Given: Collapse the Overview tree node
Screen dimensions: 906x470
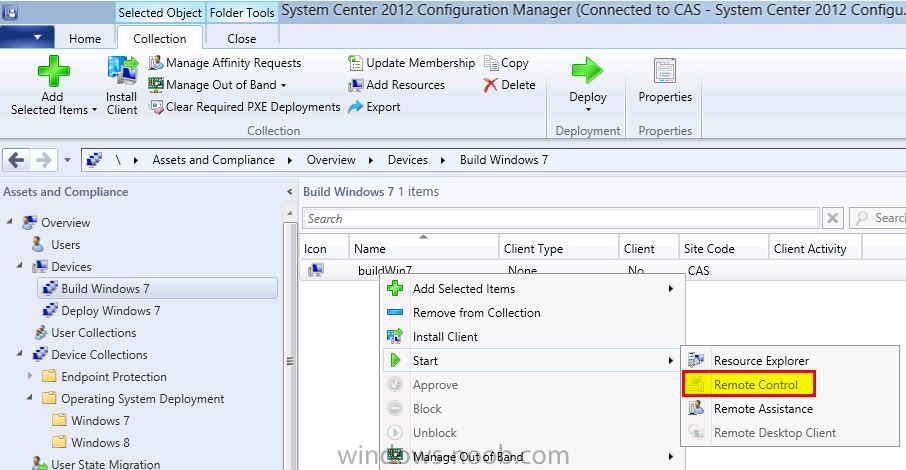Looking at the screenshot, I should (x=10, y=221).
